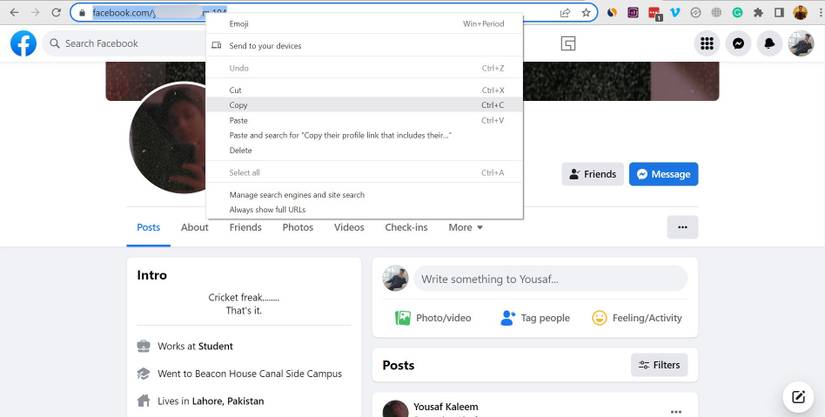Click the browser address bar URL
Viewport: 825px width, 417px height.
click(160, 13)
